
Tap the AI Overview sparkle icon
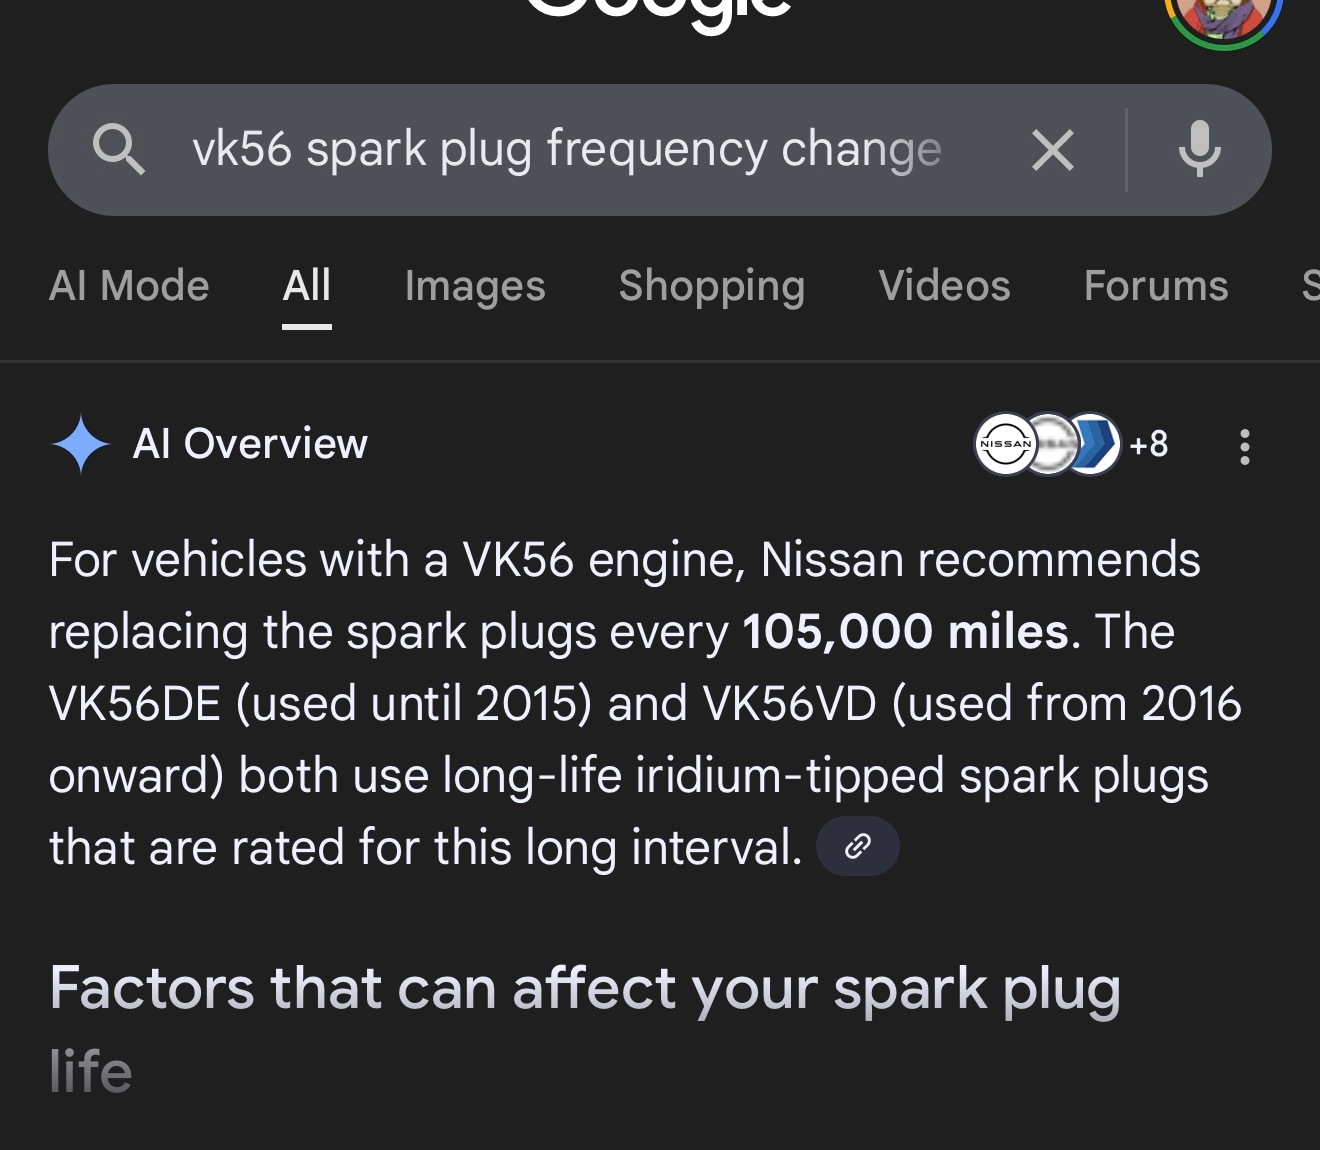[80, 444]
